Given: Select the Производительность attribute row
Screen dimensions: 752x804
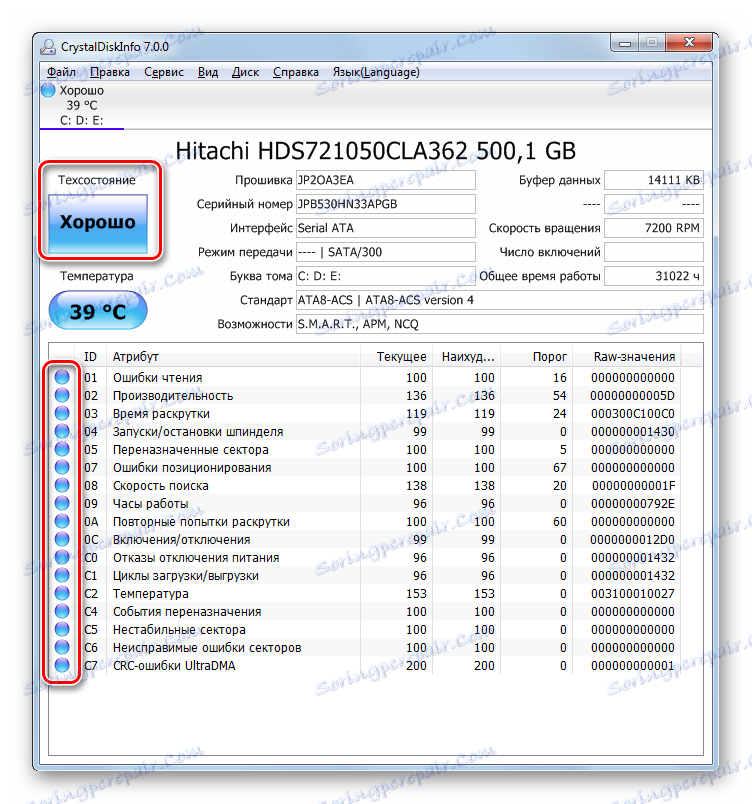Looking at the screenshot, I should [x=365, y=395].
